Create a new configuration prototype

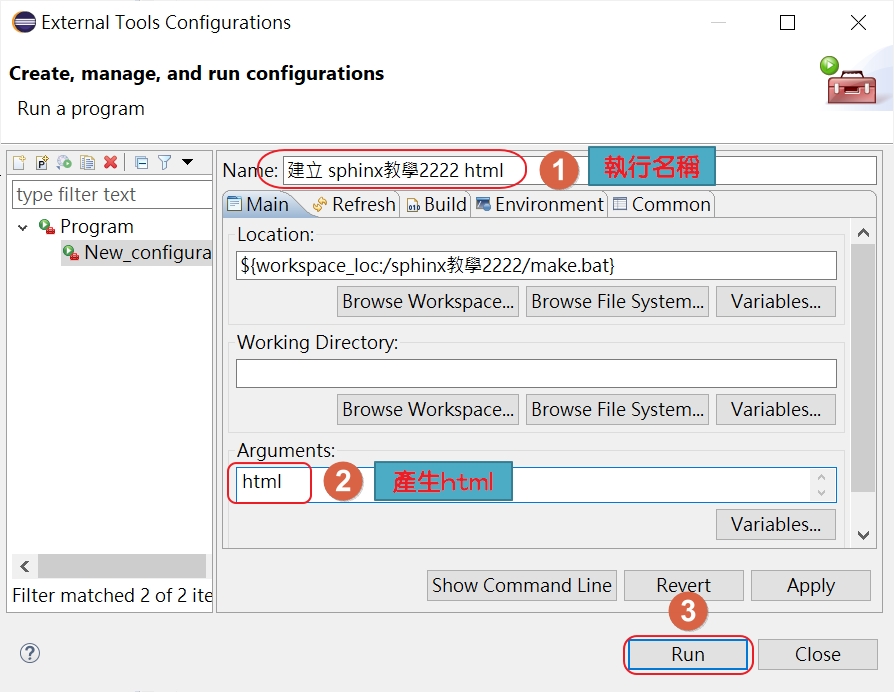coord(42,162)
